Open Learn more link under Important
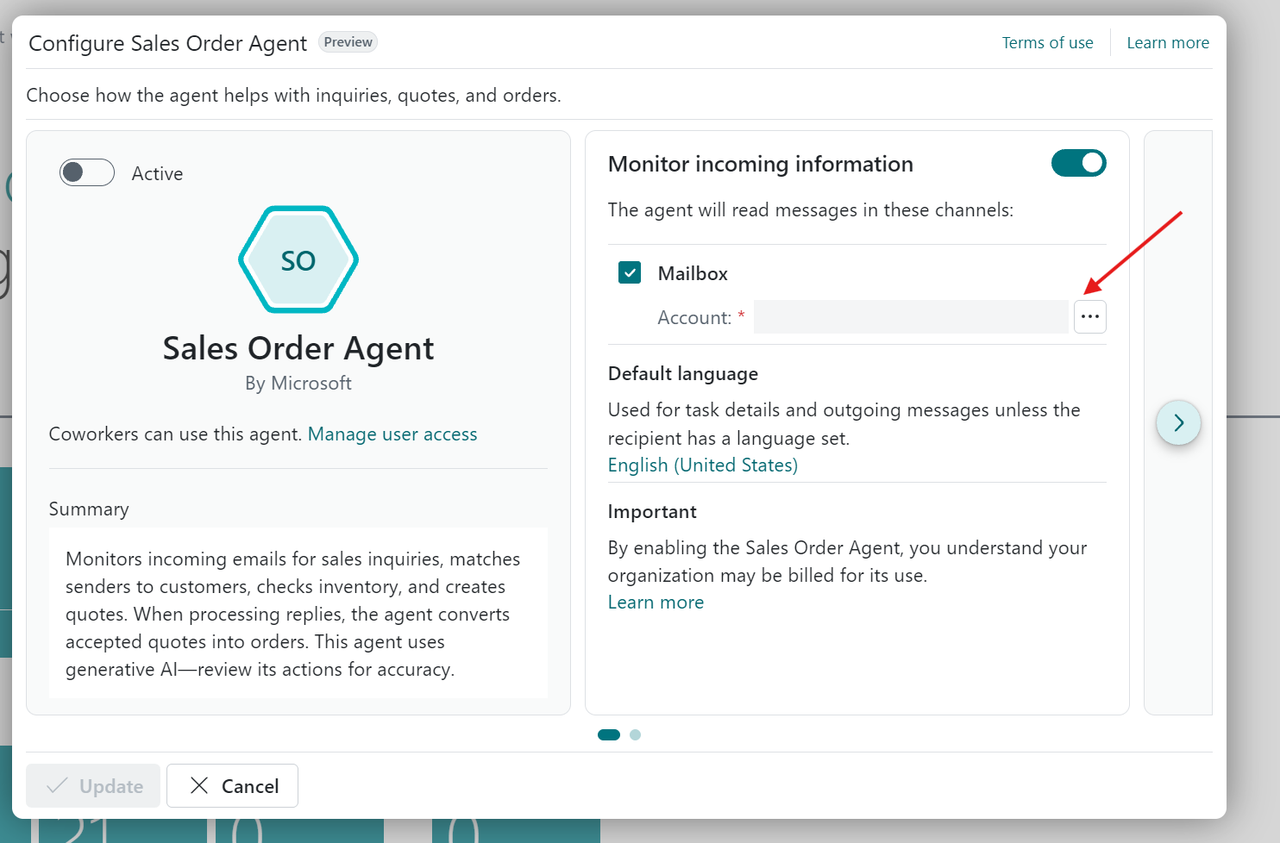1280x843 pixels. click(656, 602)
